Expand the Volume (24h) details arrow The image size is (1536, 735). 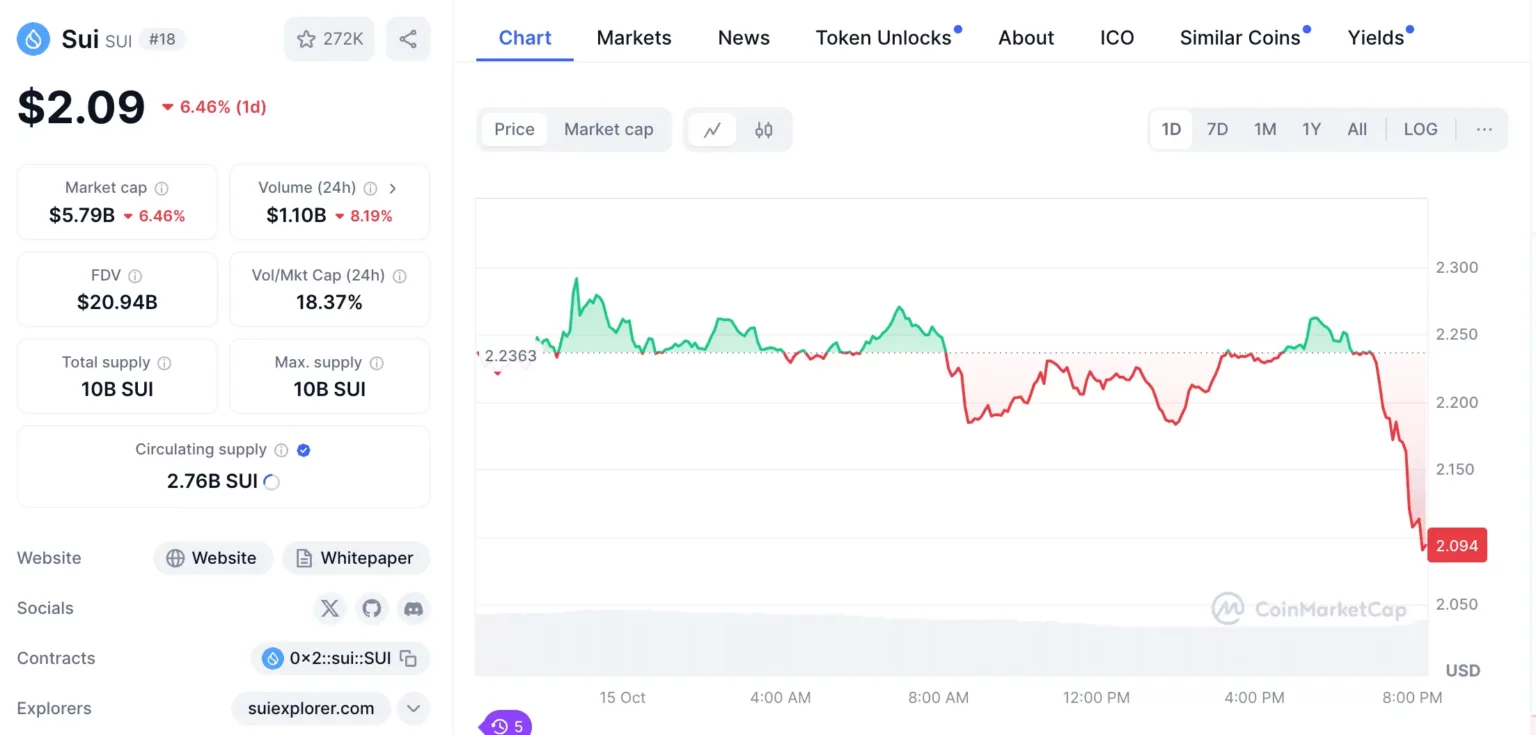(392, 187)
